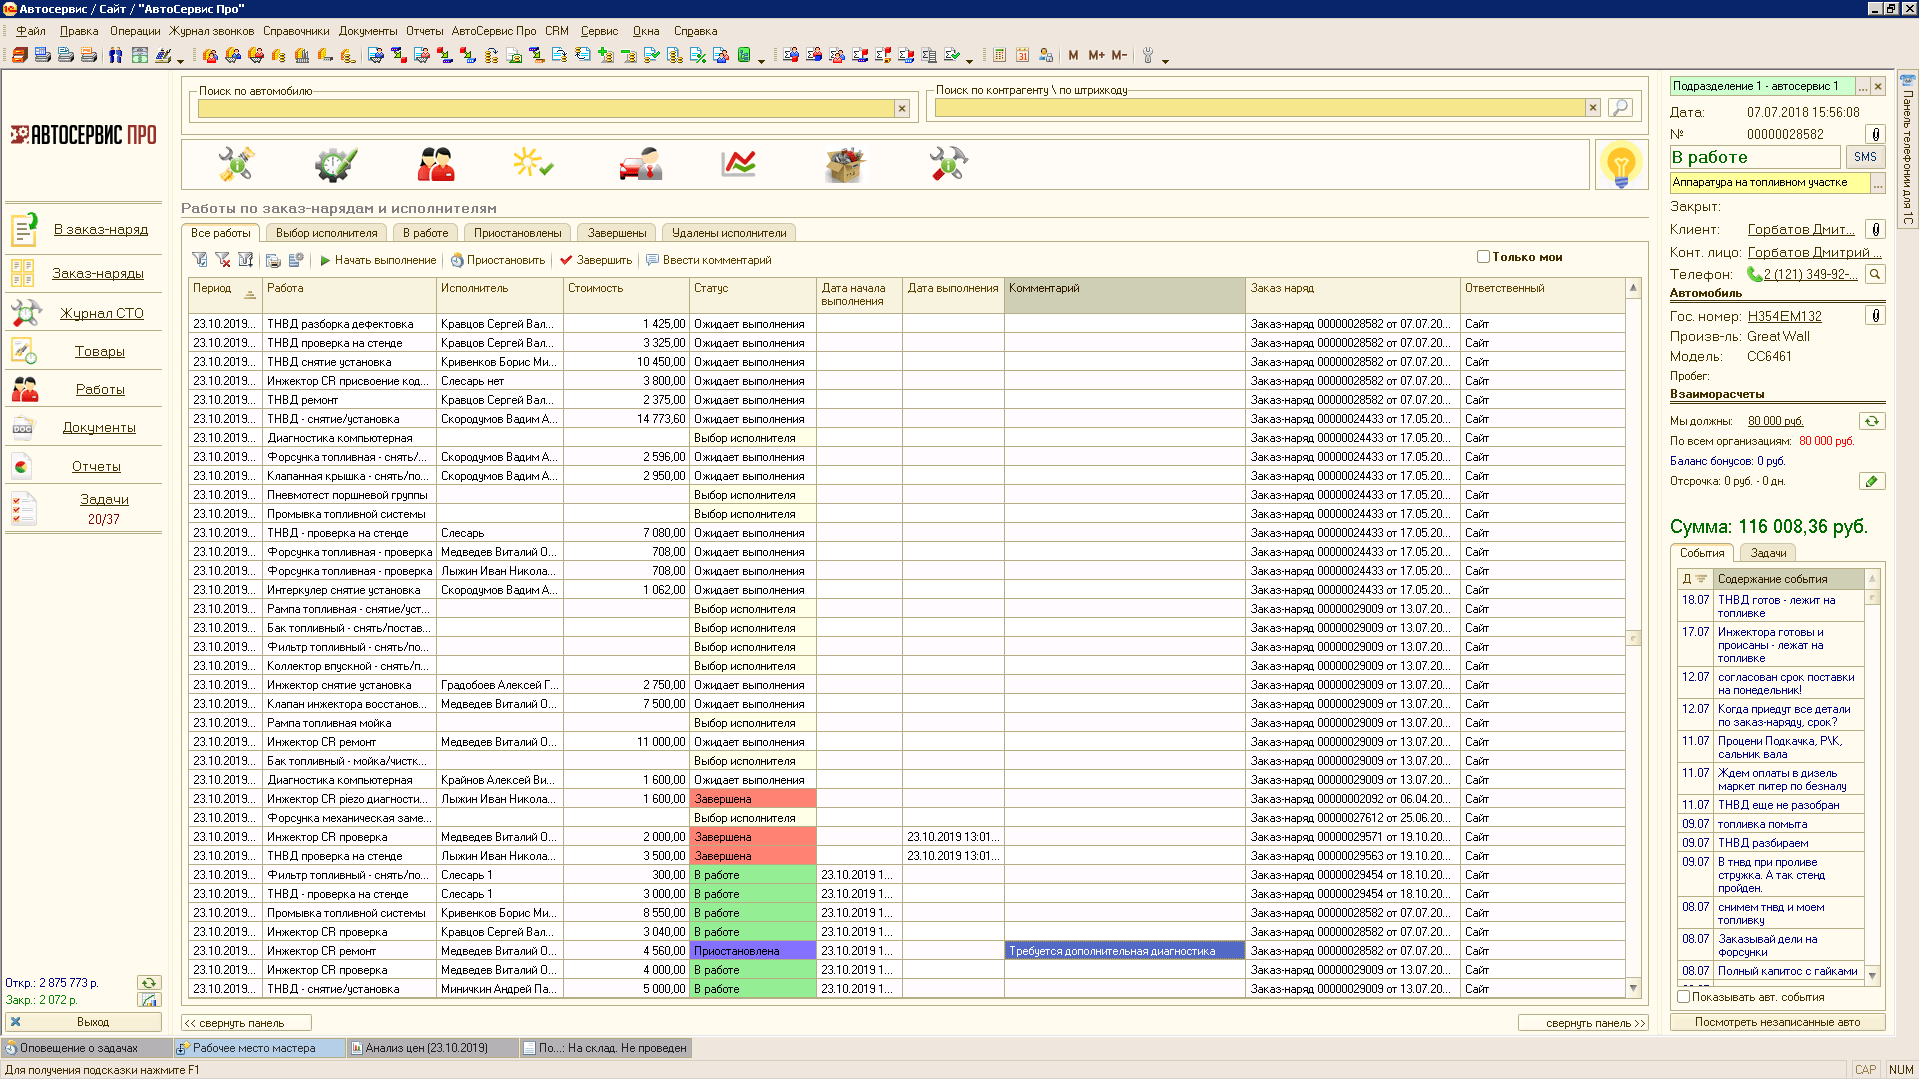The height and width of the screenshot is (1079, 1919).
Task: Enable the 'Только мои' checkbox
Action: [1483, 257]
